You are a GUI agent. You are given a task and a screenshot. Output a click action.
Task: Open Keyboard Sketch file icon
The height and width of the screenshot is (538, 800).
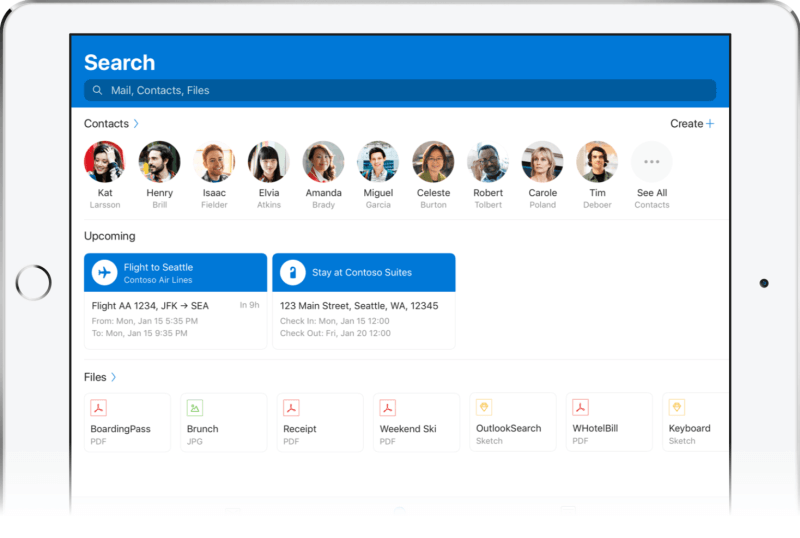click(x=677, y=407)
